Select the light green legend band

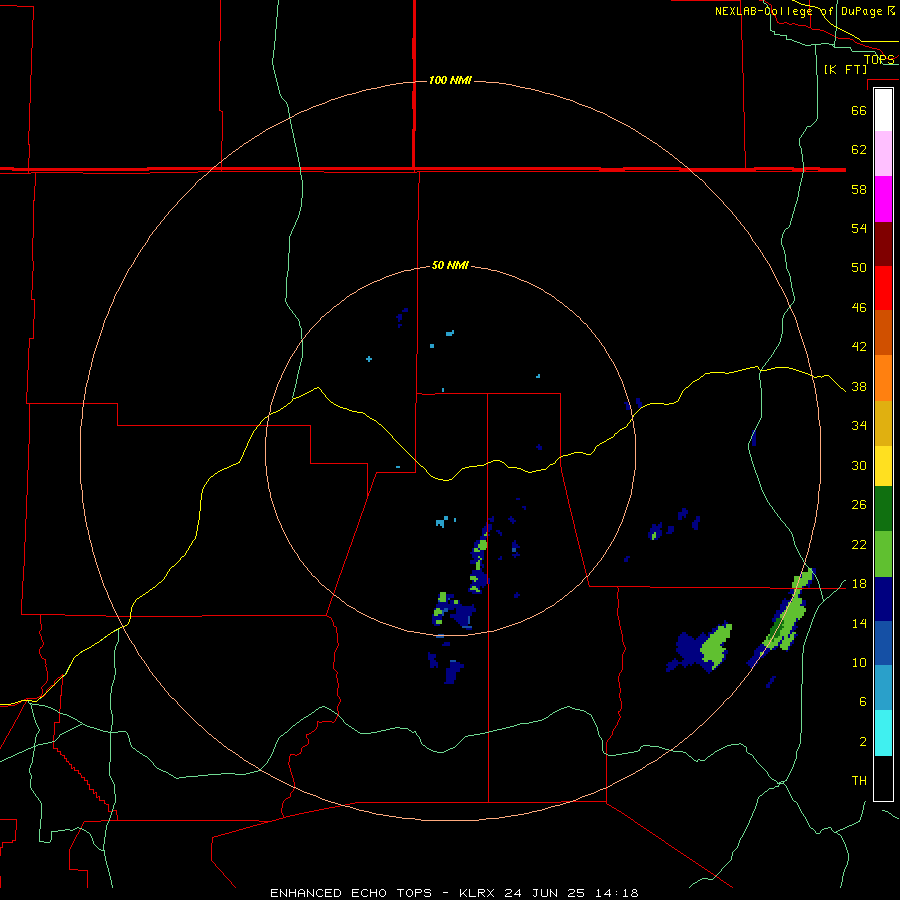pos(883,554)
